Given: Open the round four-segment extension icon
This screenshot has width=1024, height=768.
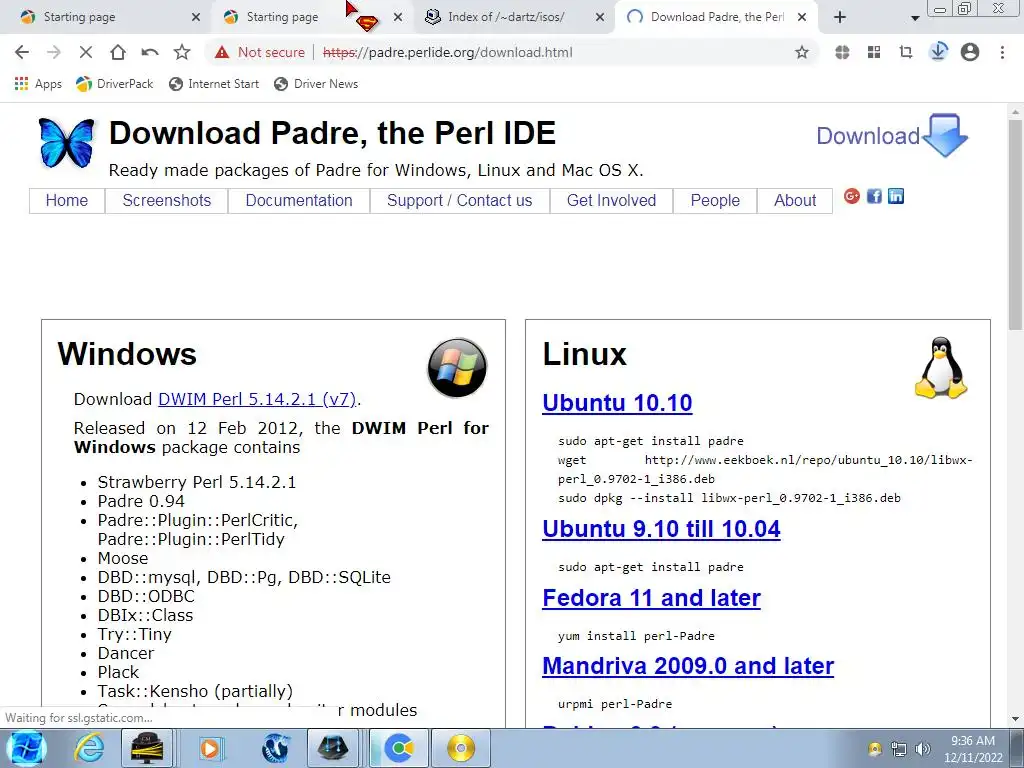Looking at the screenshot, I should (x=842, y=52).
